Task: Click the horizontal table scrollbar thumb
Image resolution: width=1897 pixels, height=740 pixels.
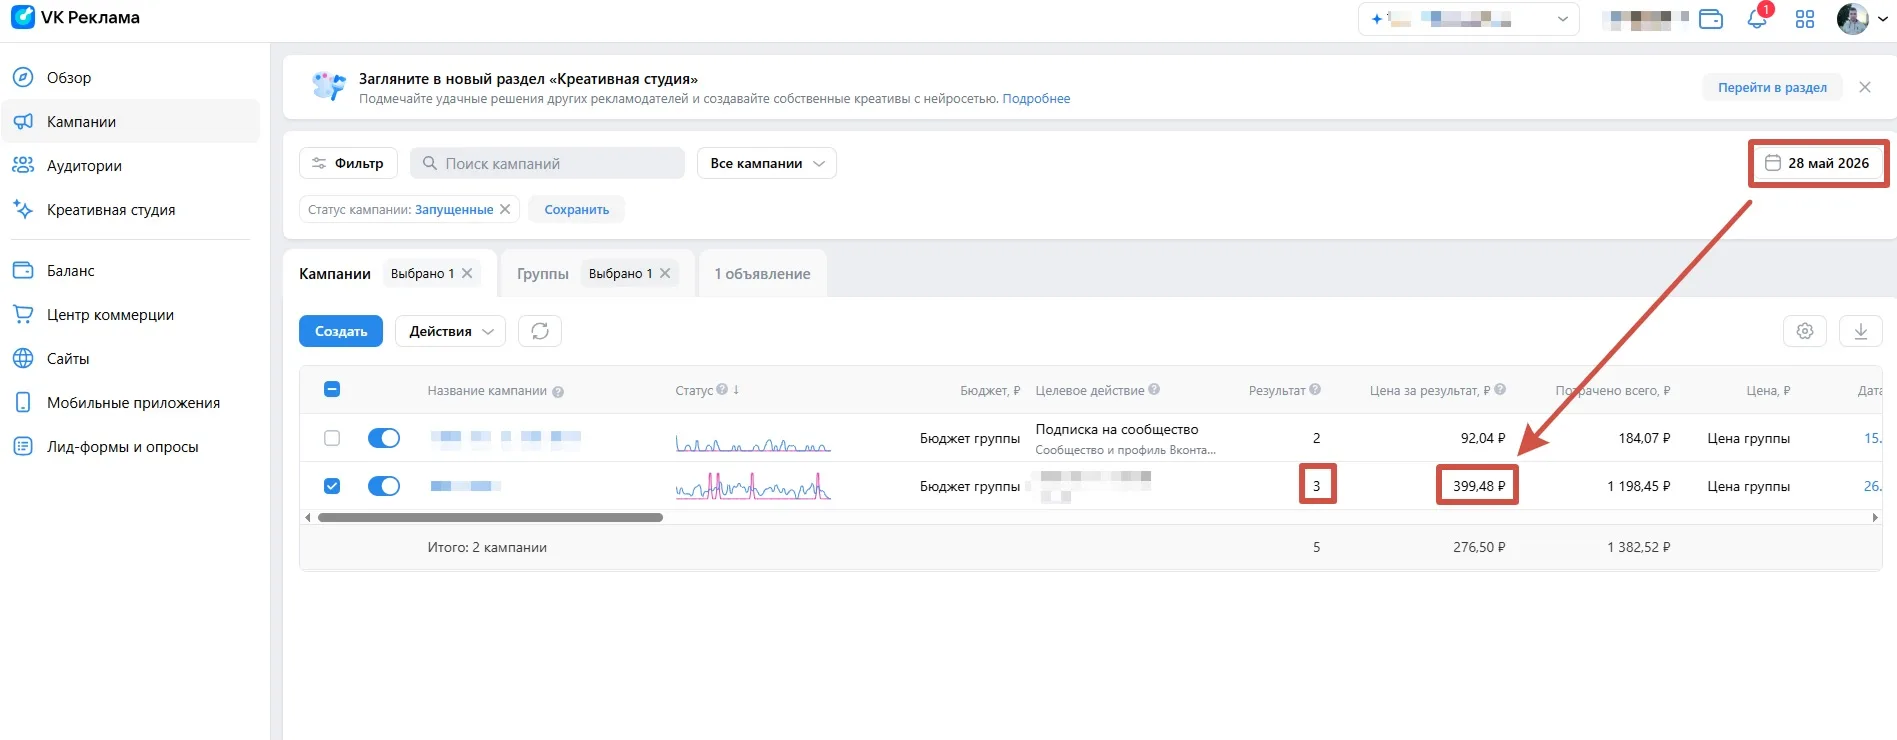Action: (490, 517)
